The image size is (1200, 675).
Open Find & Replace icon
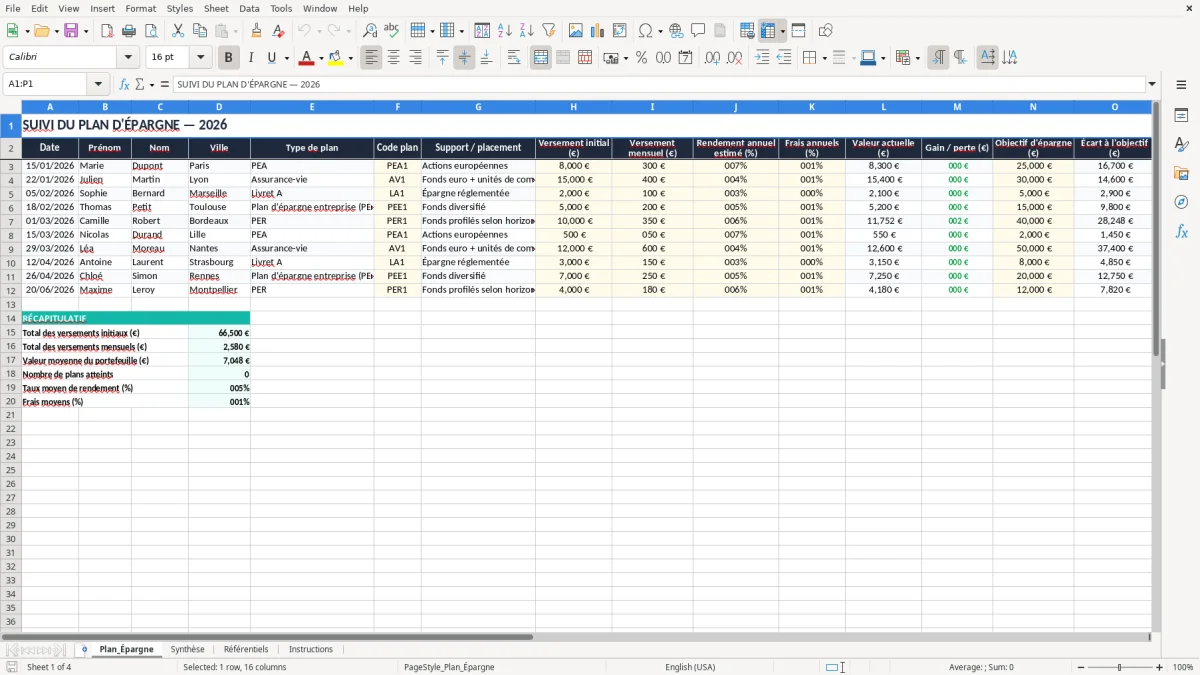(x=370, y=31)
